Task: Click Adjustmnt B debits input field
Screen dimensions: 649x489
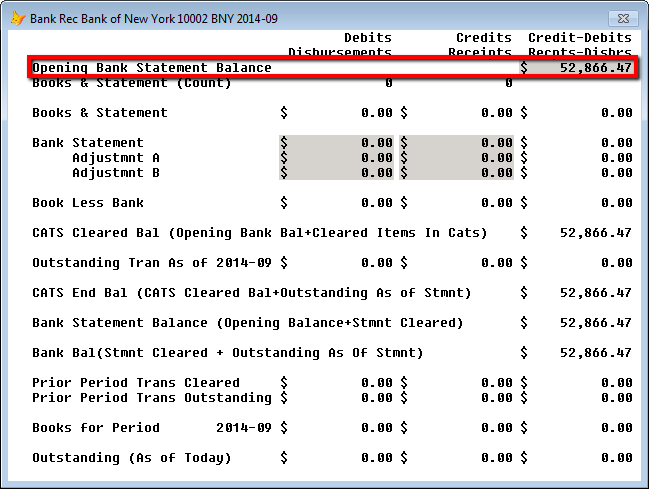Action: (337, 172)
